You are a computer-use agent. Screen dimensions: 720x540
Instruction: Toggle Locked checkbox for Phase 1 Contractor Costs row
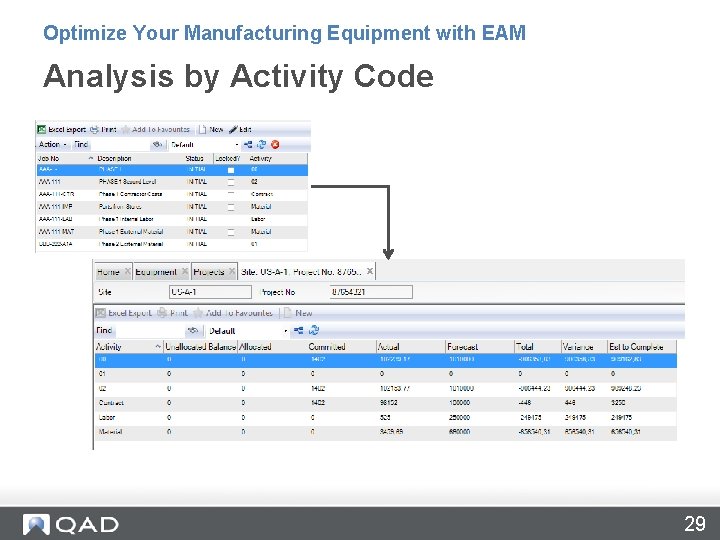tap(231, 194)
